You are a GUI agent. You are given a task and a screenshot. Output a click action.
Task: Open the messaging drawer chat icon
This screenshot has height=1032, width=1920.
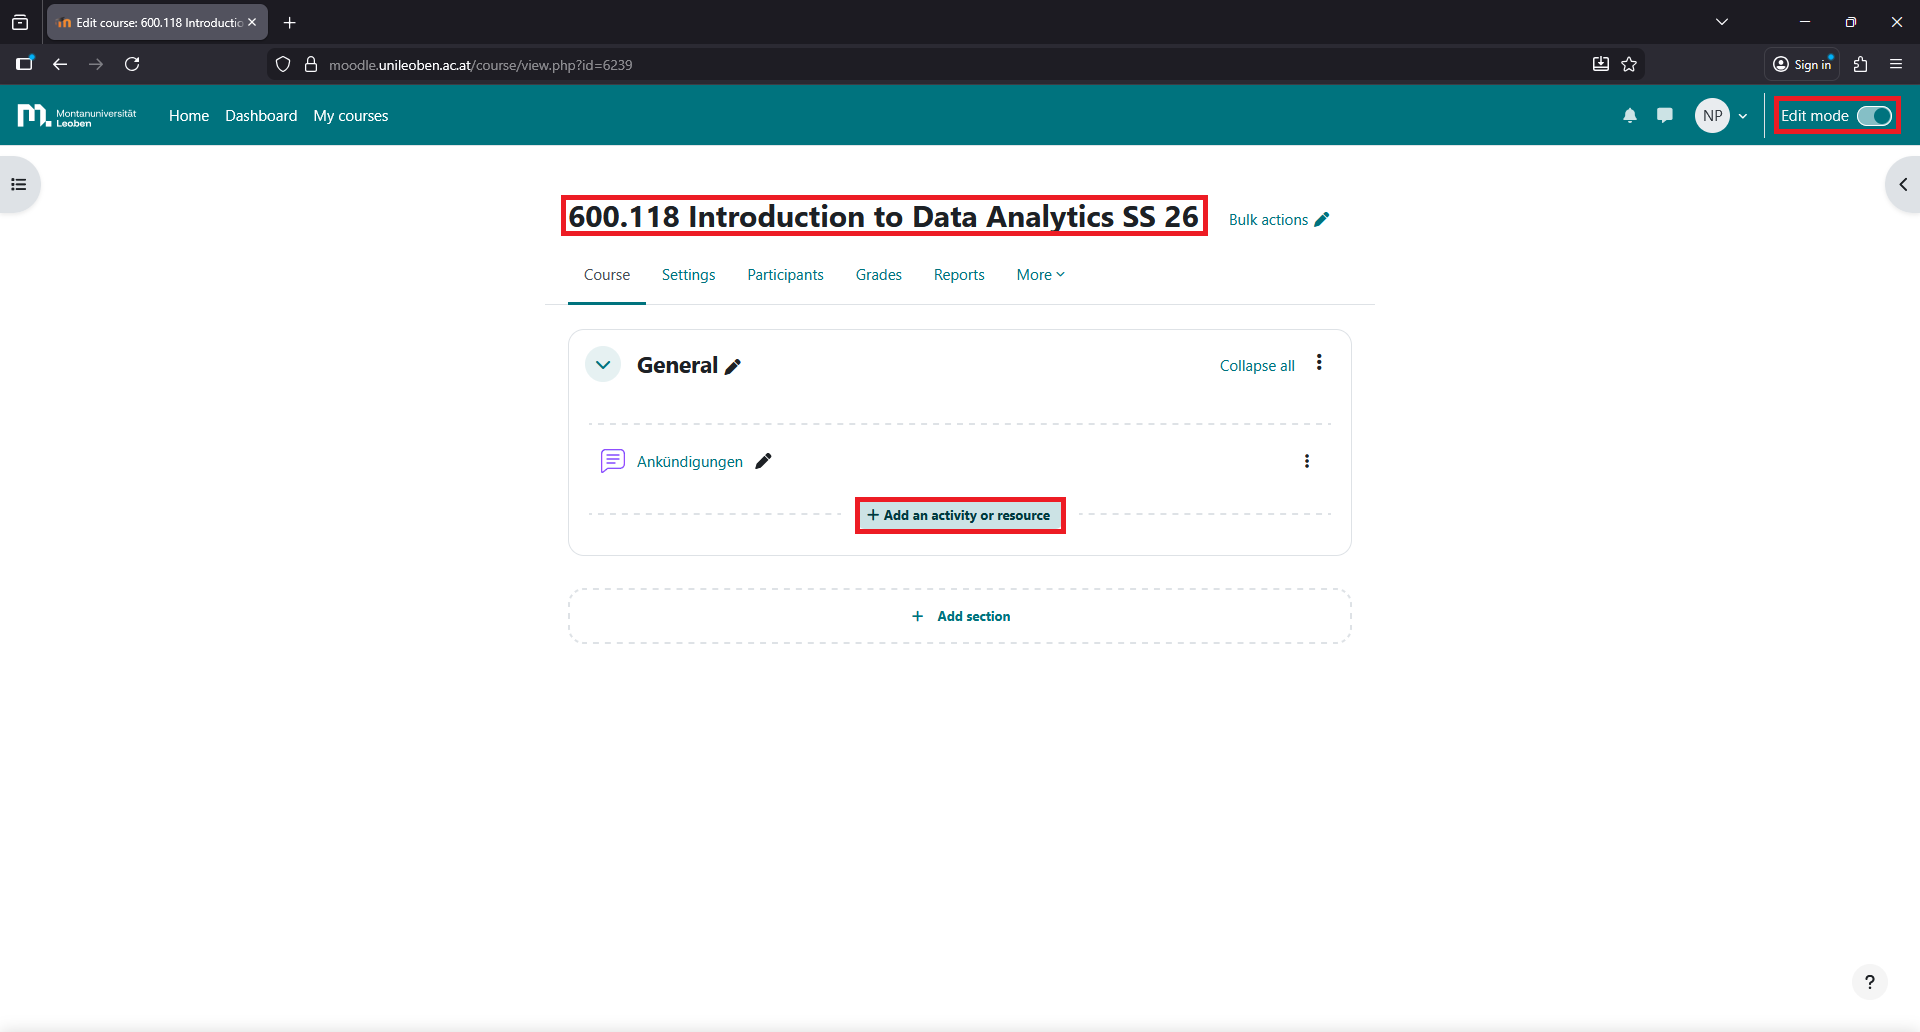coord(1665,116)
